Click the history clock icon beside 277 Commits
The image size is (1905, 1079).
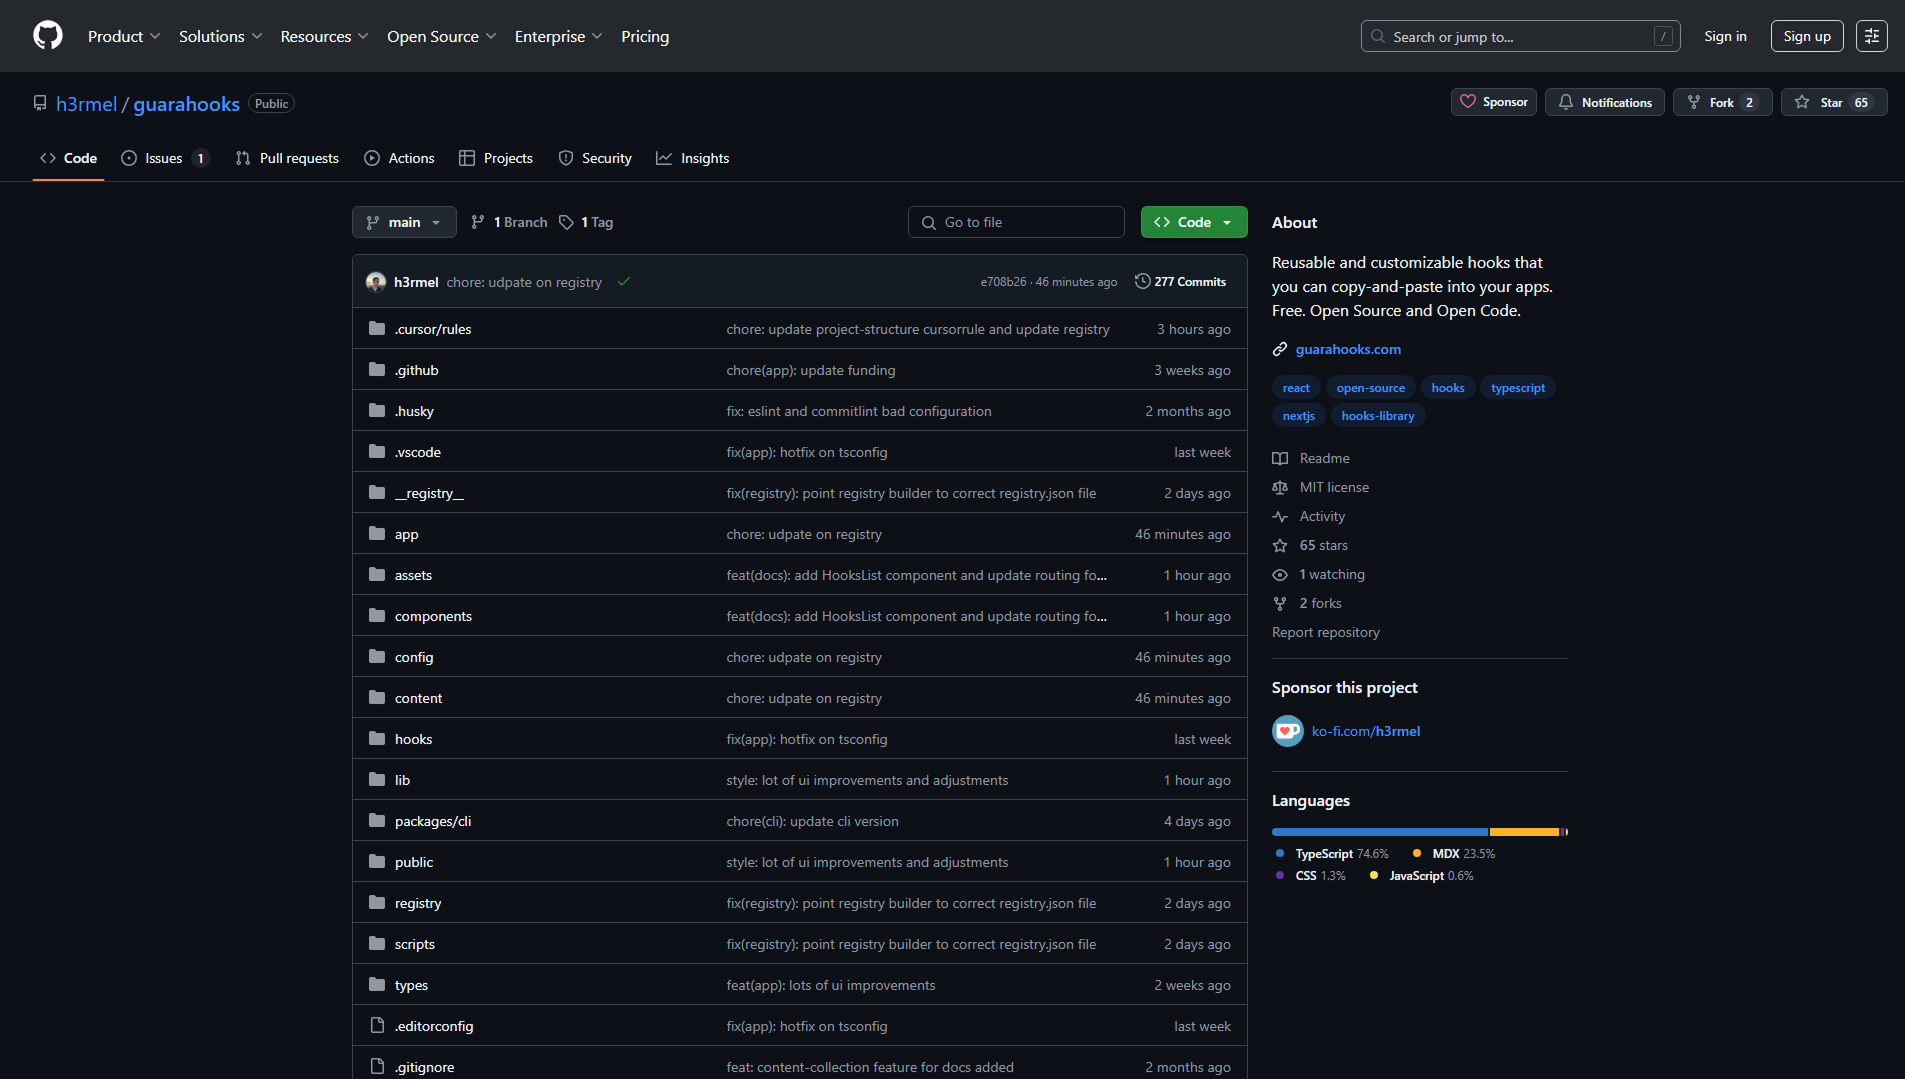[x=1142, y=282]
